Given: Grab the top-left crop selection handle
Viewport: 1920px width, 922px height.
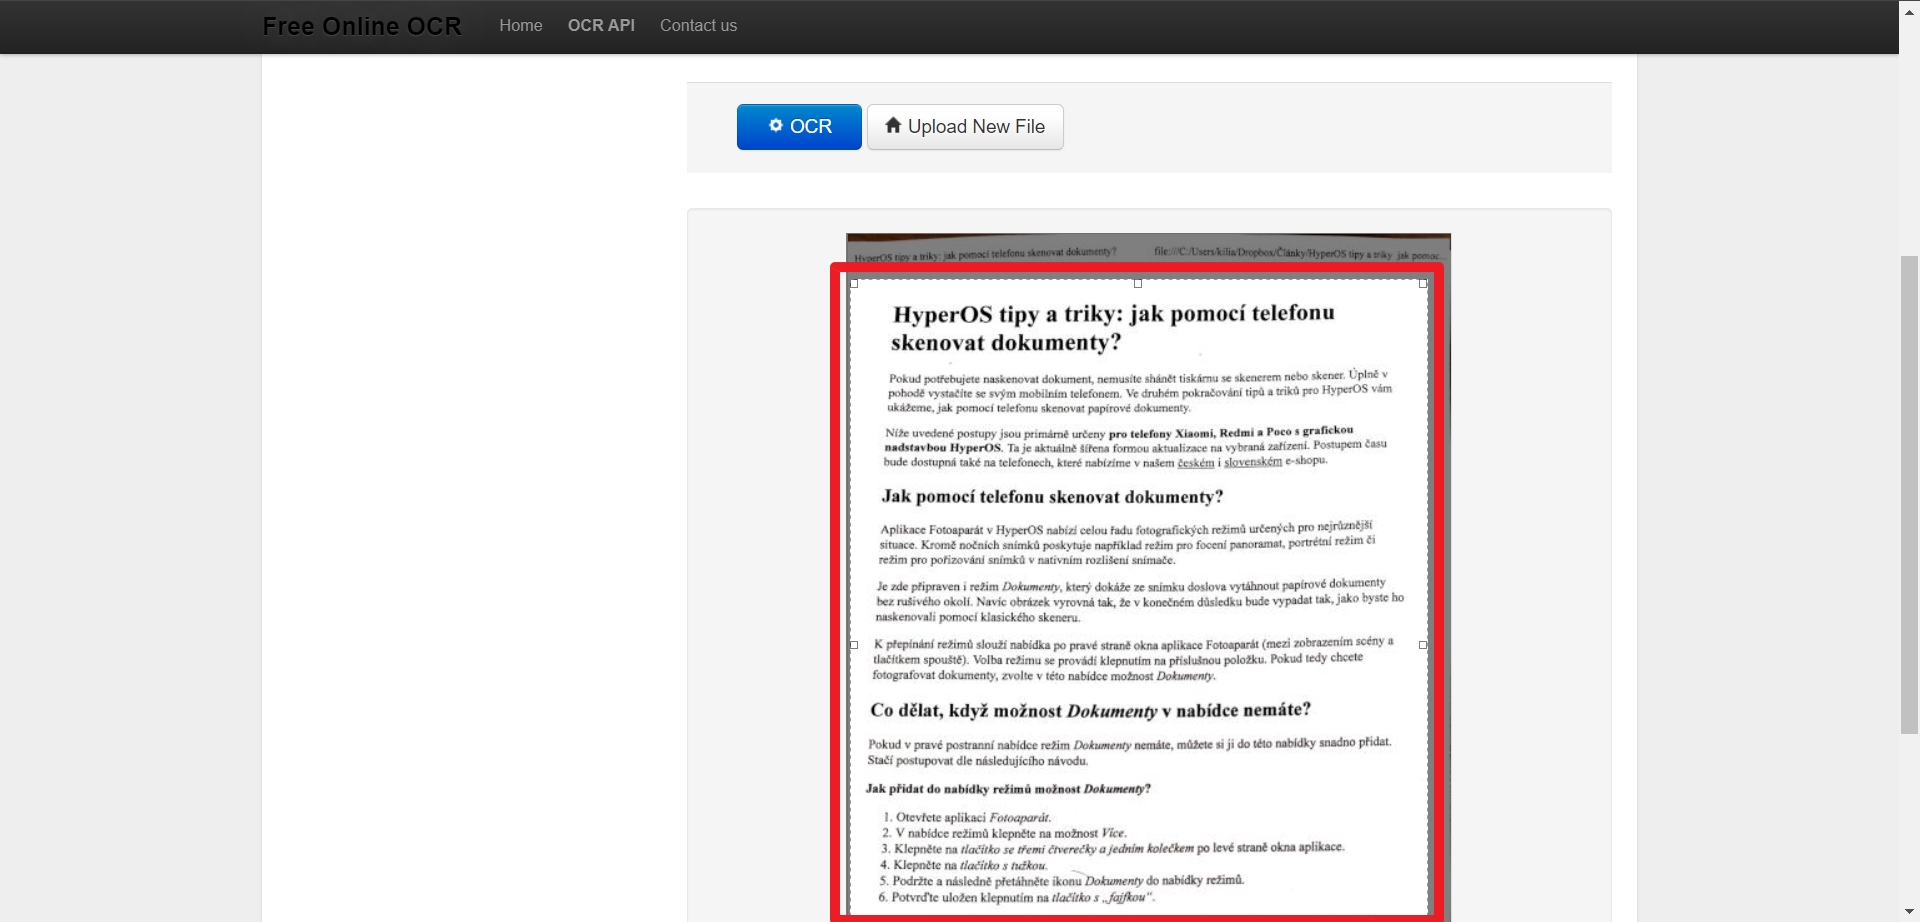Looking at the screenshot, I should [854, 284].
